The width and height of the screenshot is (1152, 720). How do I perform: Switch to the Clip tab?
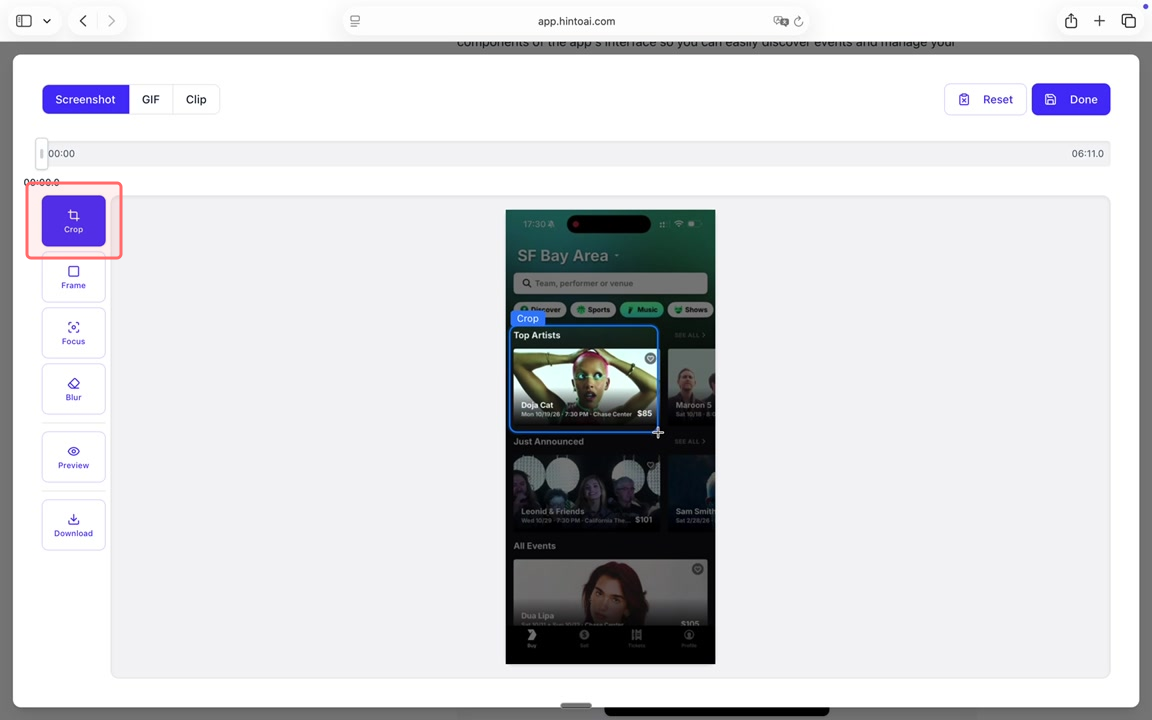tap(196, 99)
